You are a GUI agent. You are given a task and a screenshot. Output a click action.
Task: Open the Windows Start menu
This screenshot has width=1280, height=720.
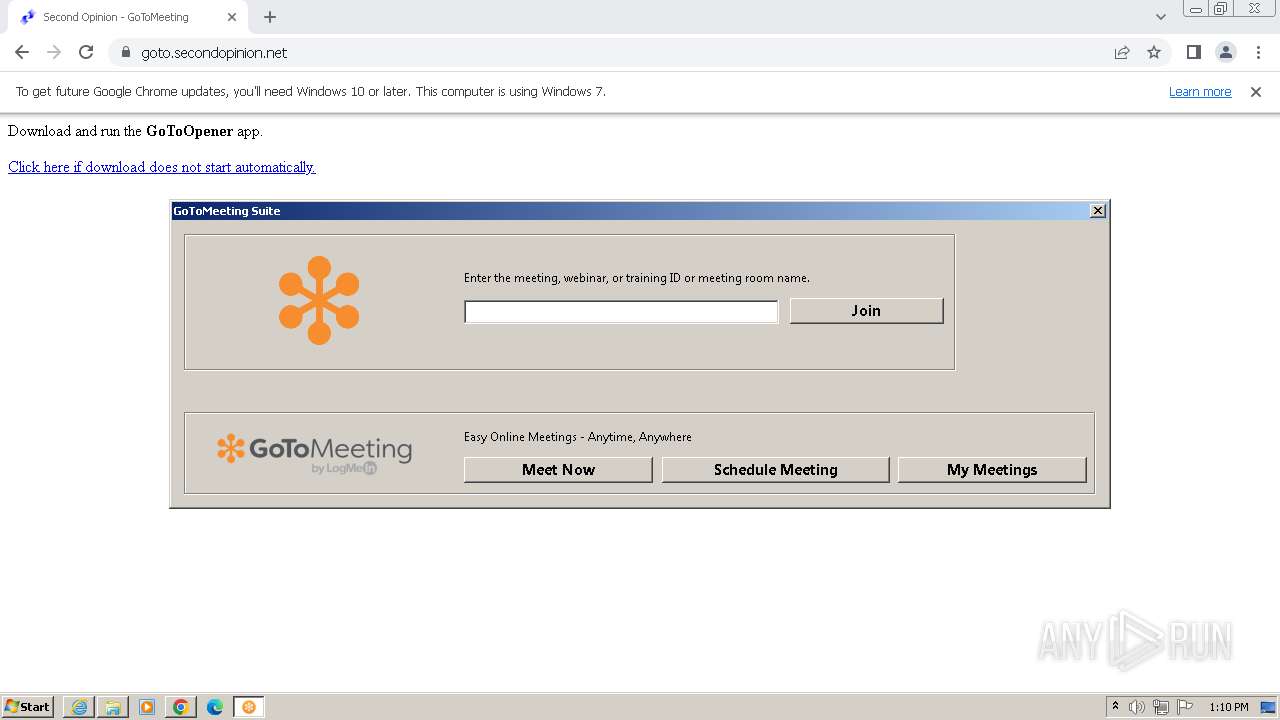click(28, 707)
